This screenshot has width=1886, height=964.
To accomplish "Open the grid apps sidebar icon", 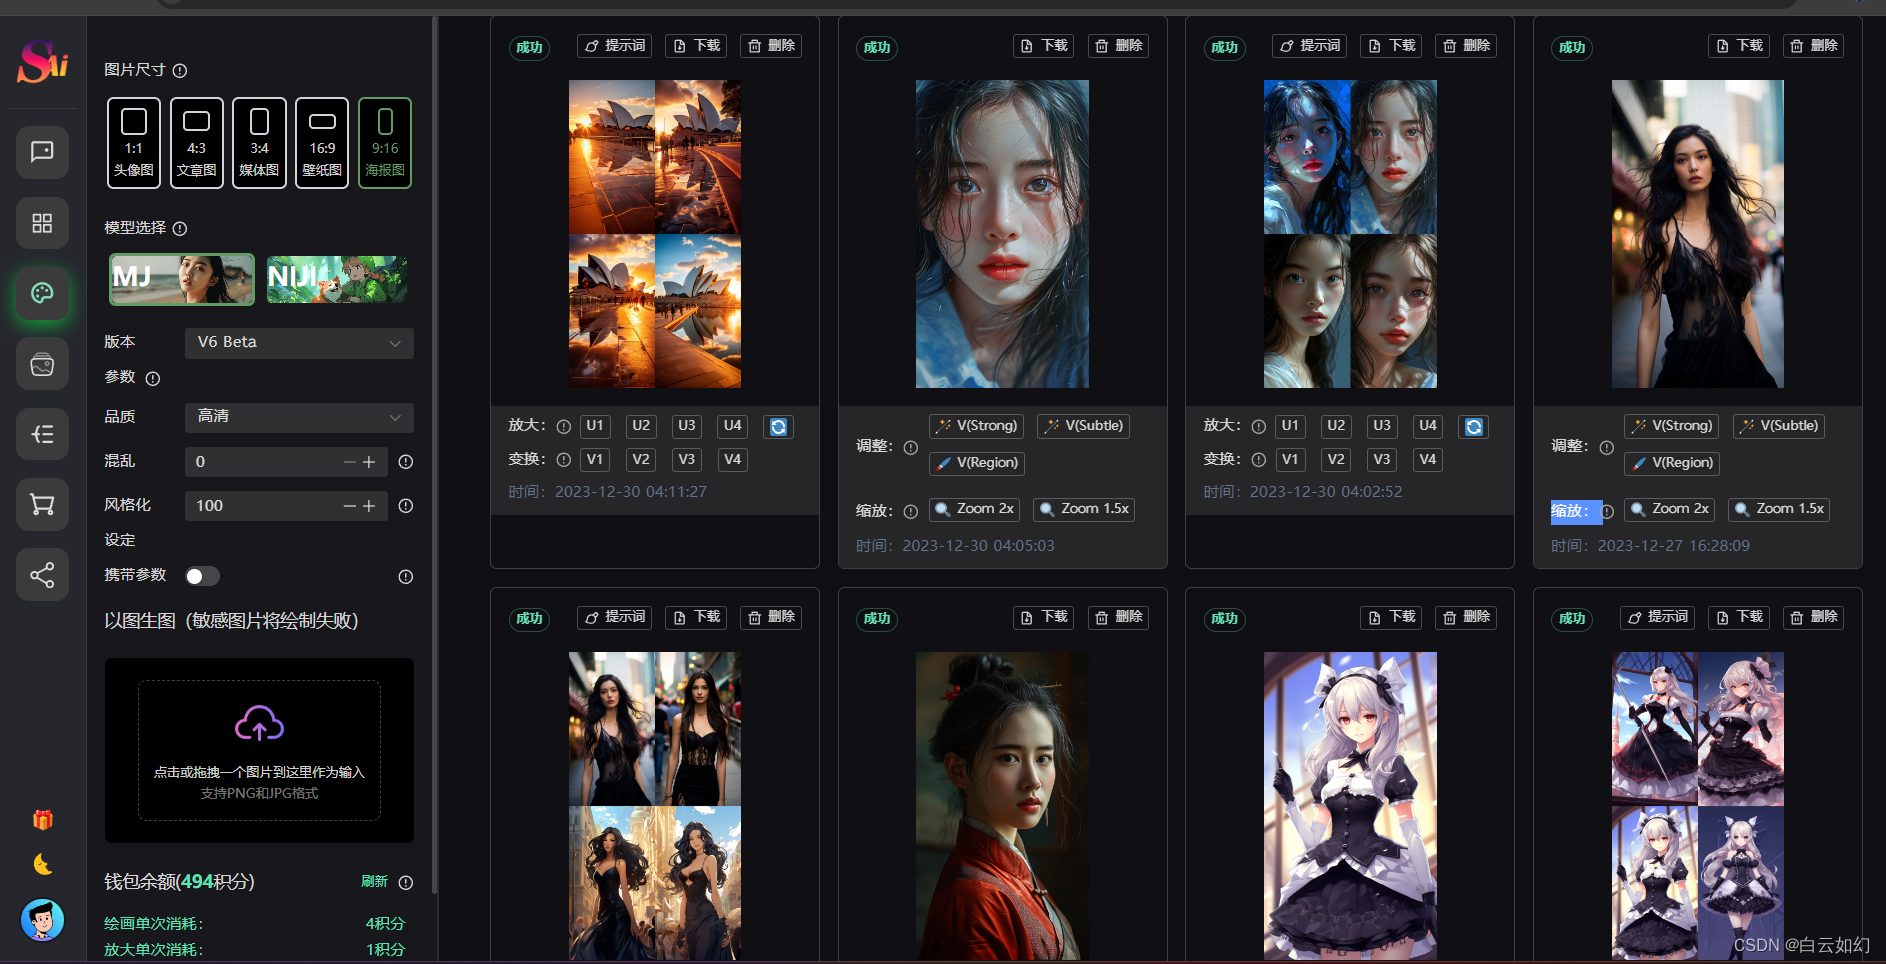I will (x=42, y=223).
